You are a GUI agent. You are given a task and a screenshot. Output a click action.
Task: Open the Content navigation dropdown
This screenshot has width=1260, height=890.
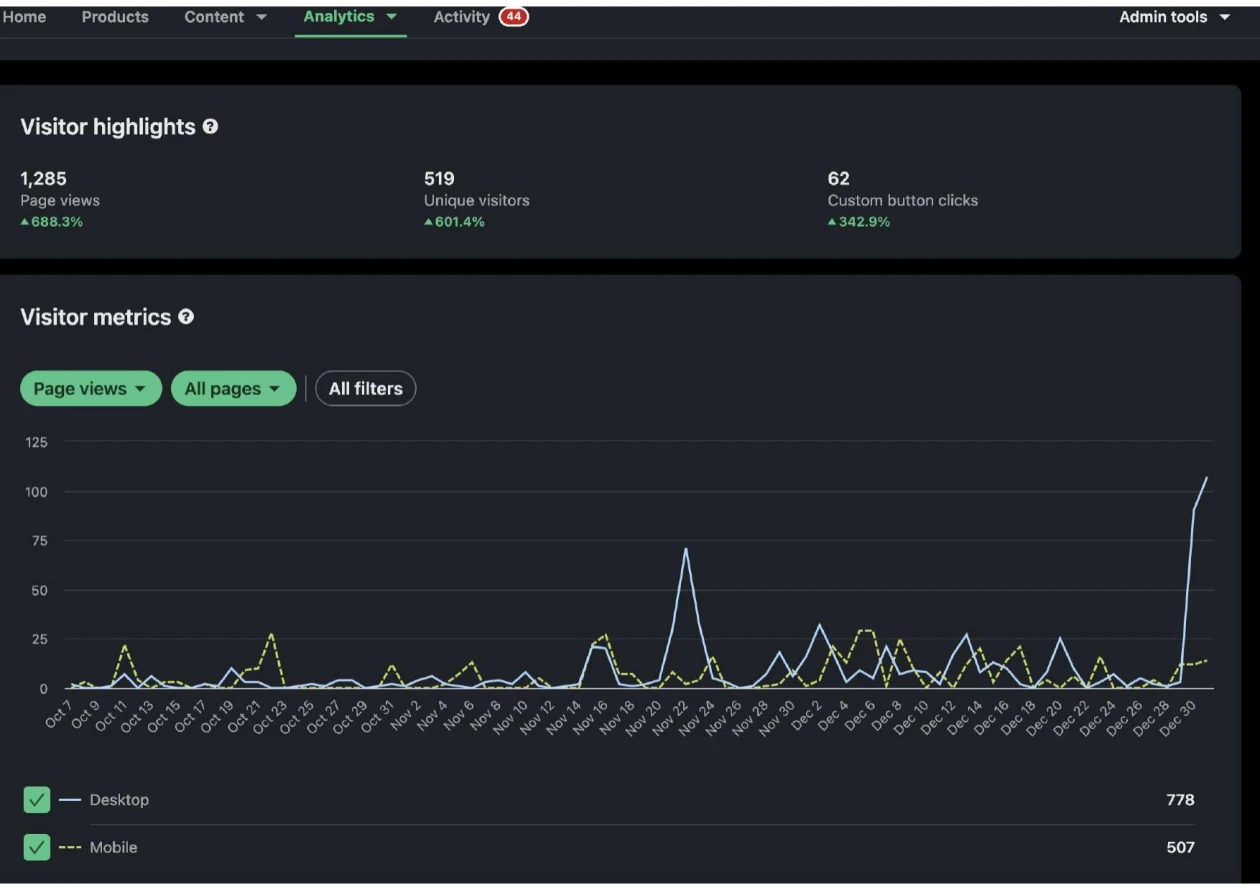(225, 16)
